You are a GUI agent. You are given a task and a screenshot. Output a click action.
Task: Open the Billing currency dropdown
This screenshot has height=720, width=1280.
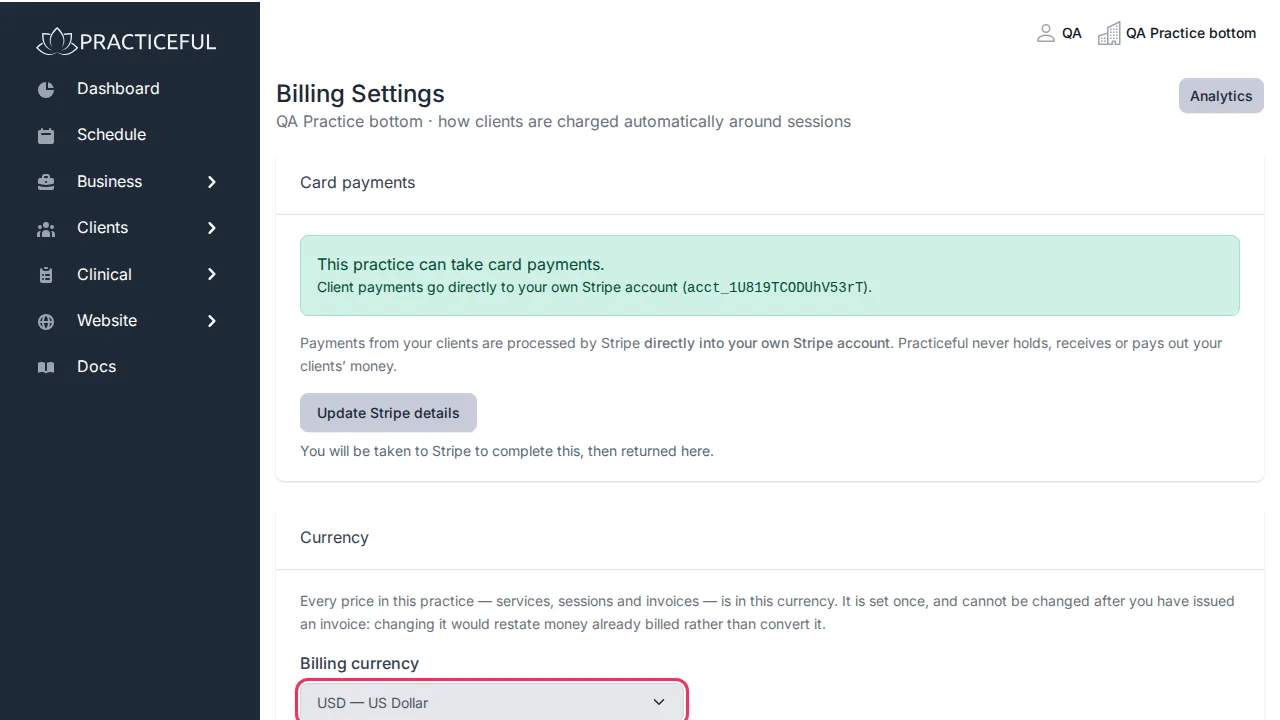click(x=492, y=701)
